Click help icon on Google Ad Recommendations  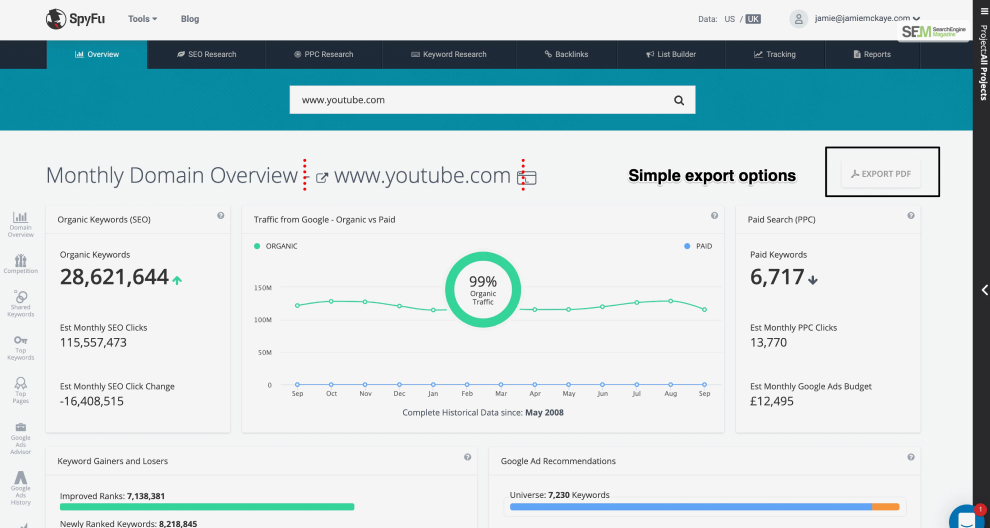tap(910, 457)
